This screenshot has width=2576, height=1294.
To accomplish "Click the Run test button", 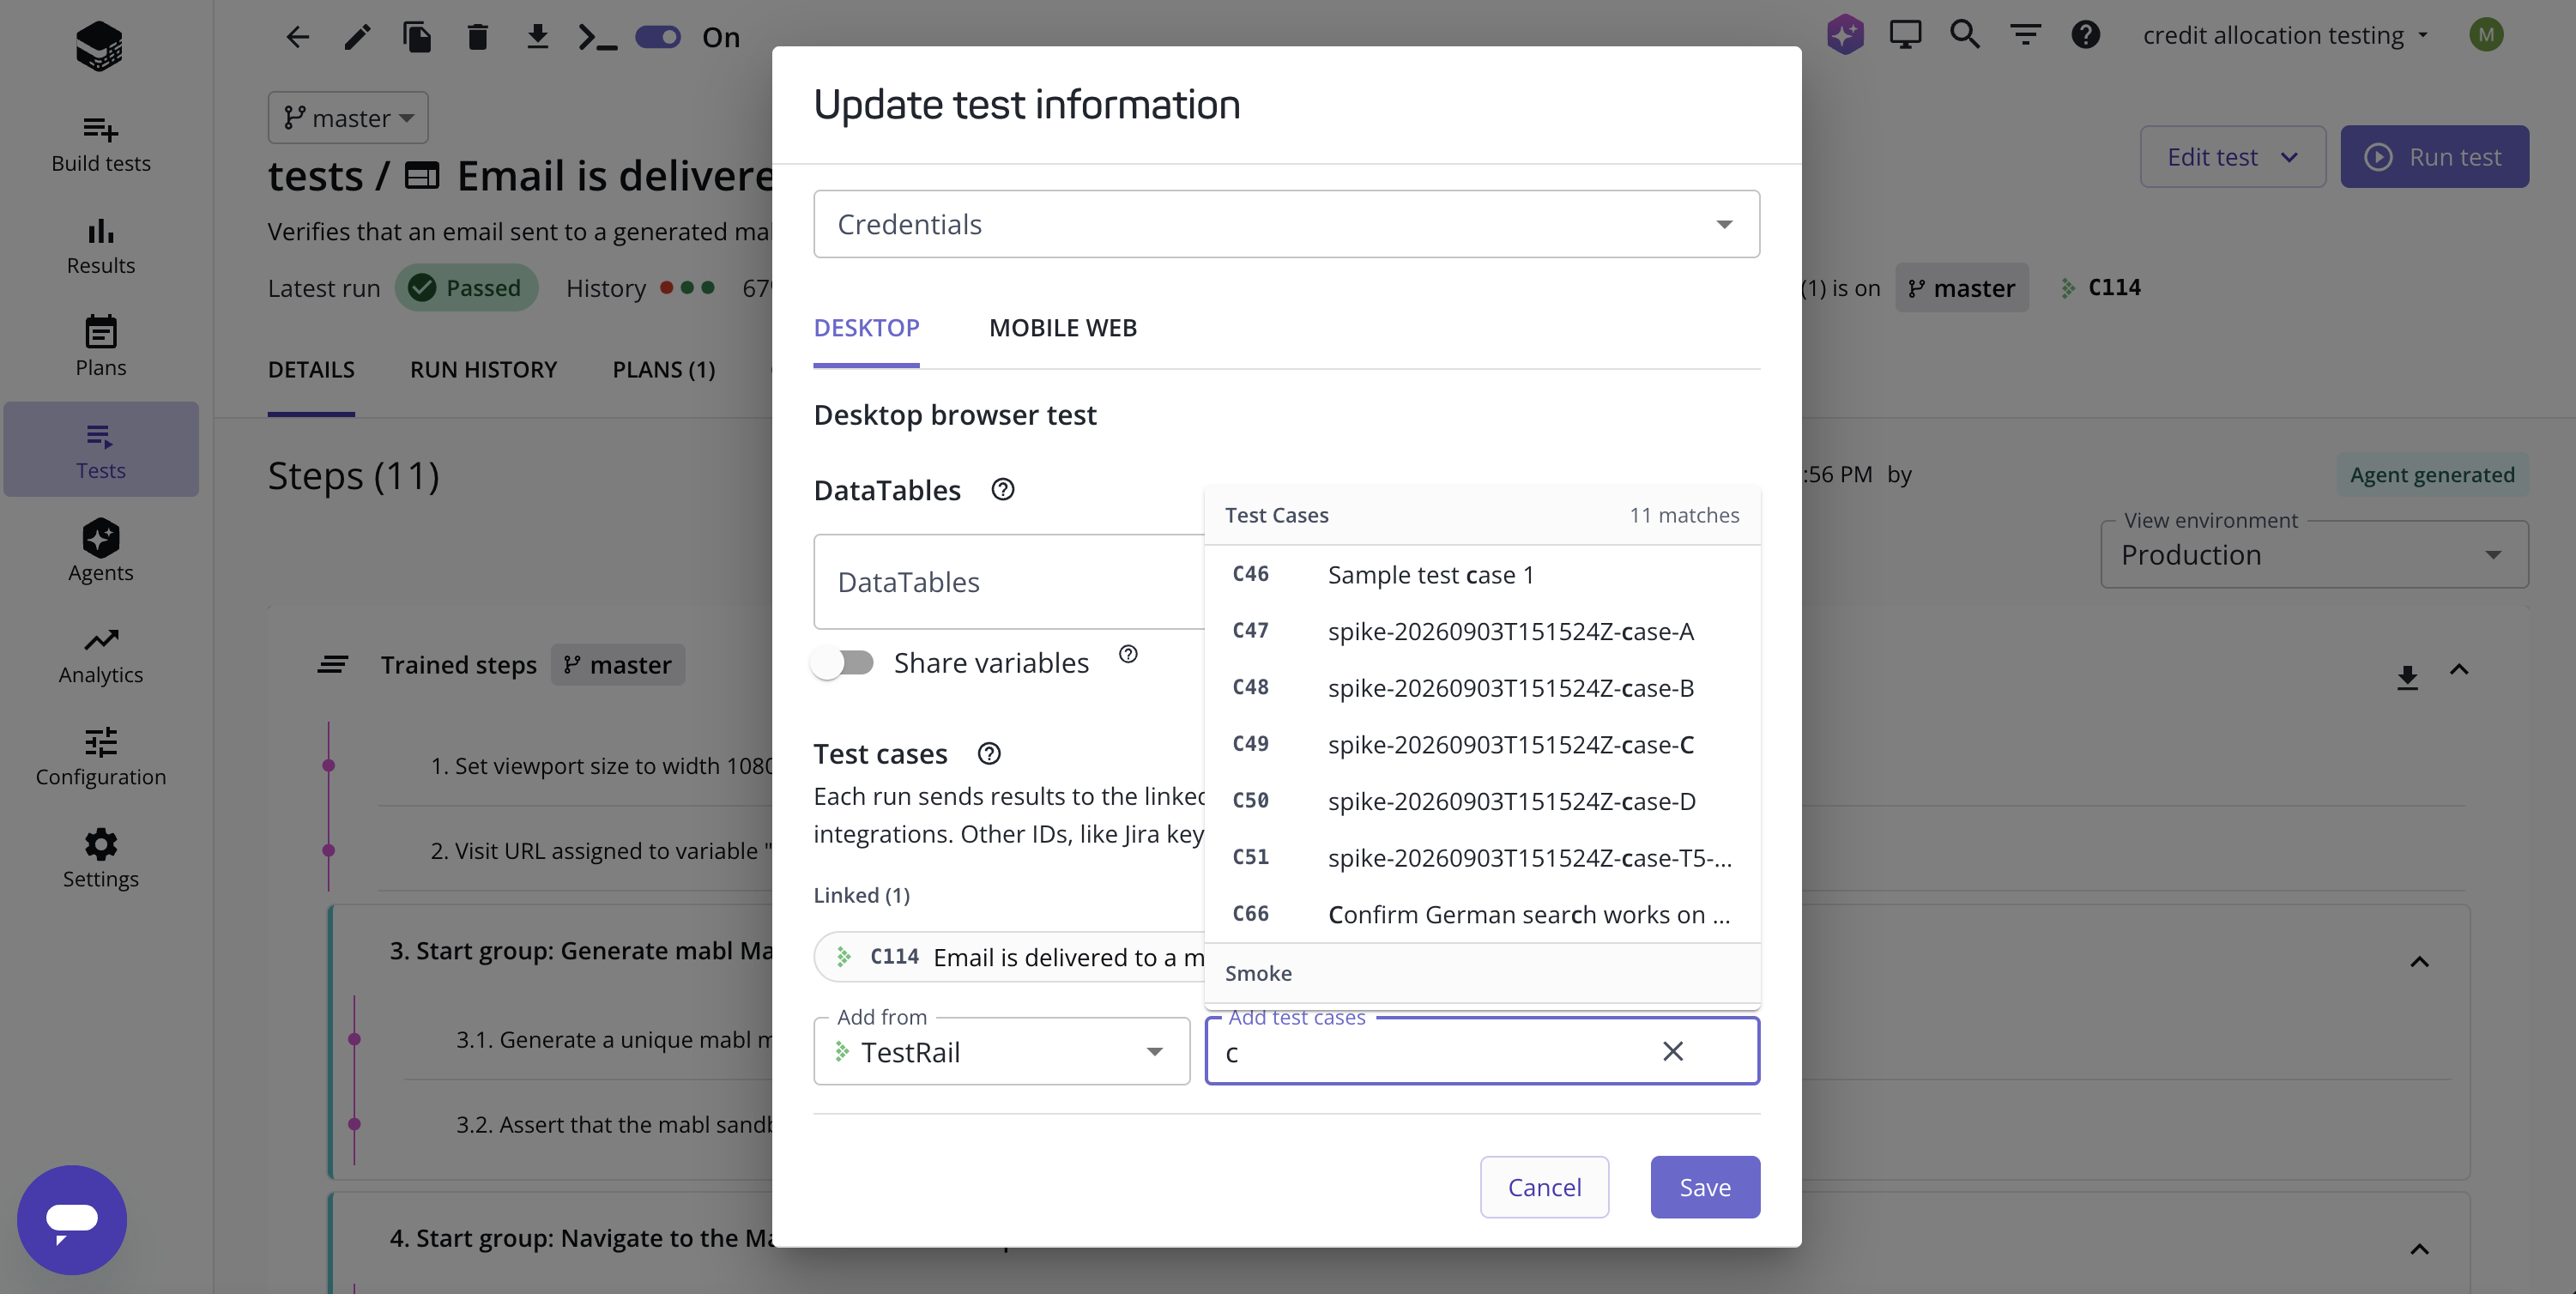I will tap(2434, 157).
